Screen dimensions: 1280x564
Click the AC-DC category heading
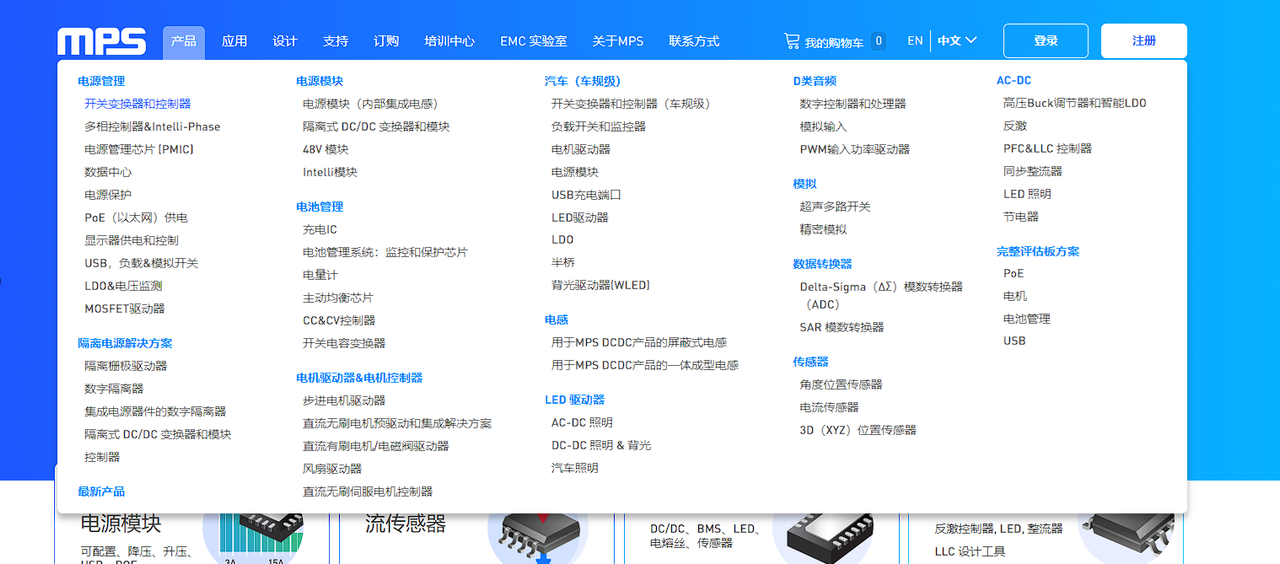[x=1014, y=81]
